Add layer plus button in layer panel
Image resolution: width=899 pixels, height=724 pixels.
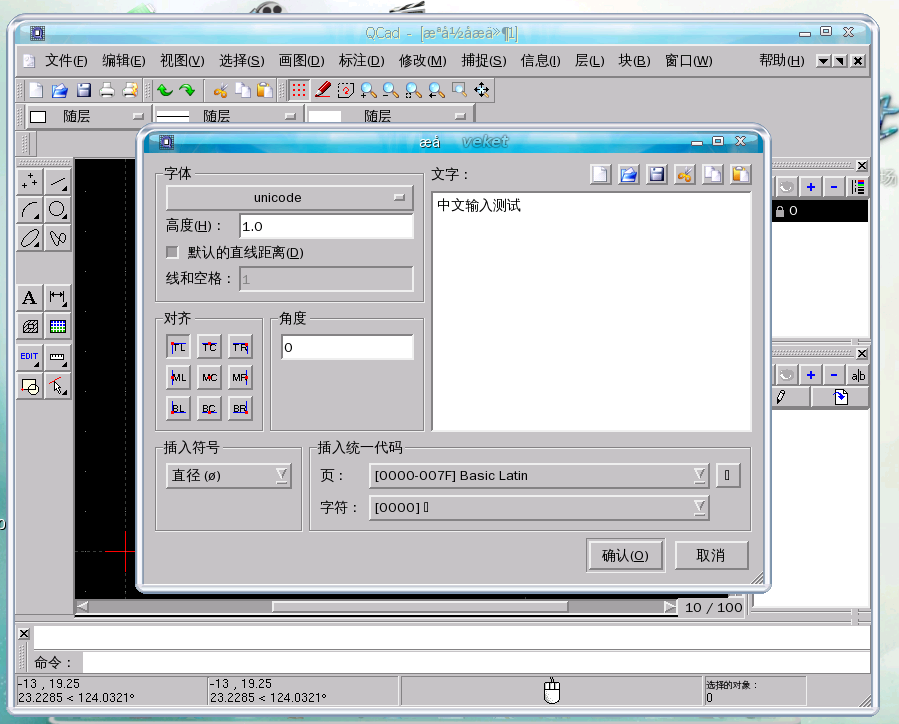tap(811, 187)
